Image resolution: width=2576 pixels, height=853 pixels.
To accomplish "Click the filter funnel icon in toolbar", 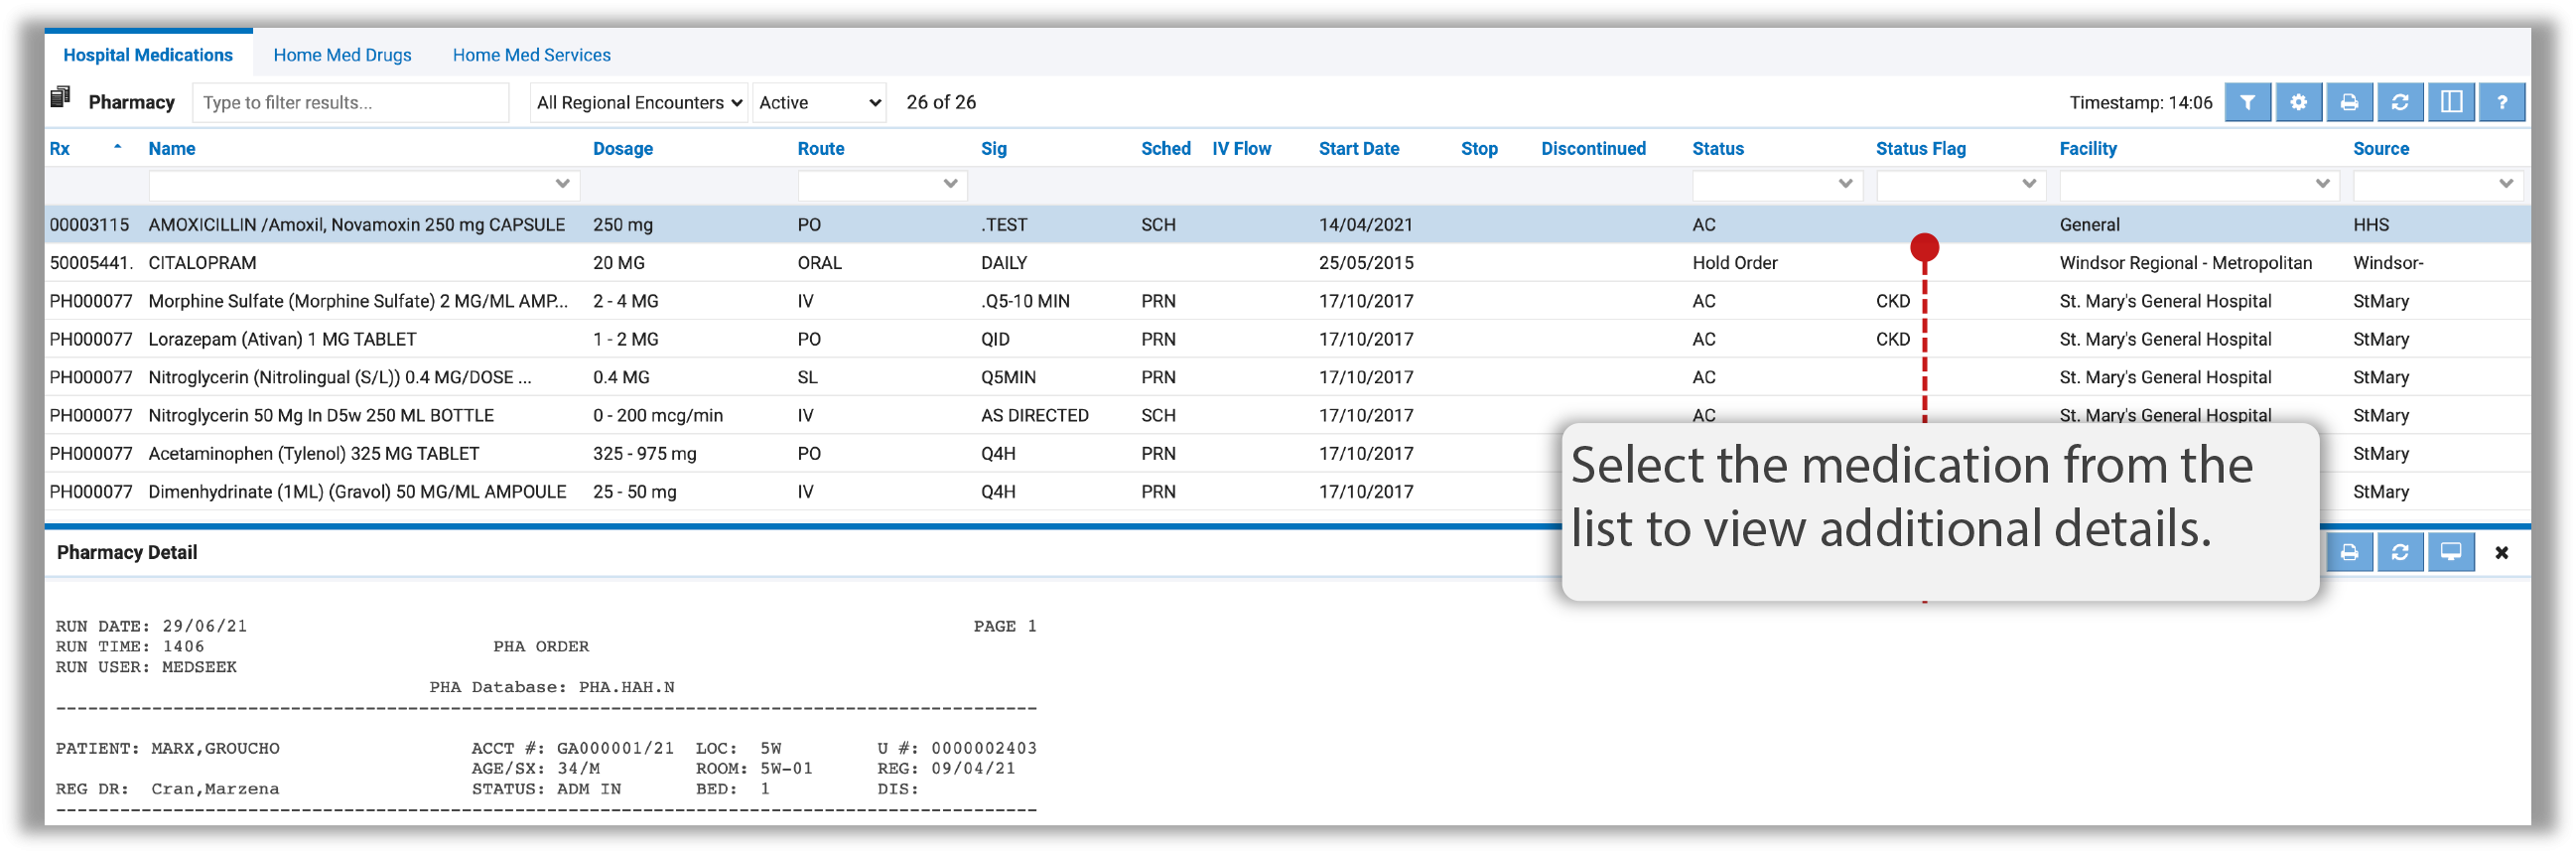I will (x=2247, y=102).
